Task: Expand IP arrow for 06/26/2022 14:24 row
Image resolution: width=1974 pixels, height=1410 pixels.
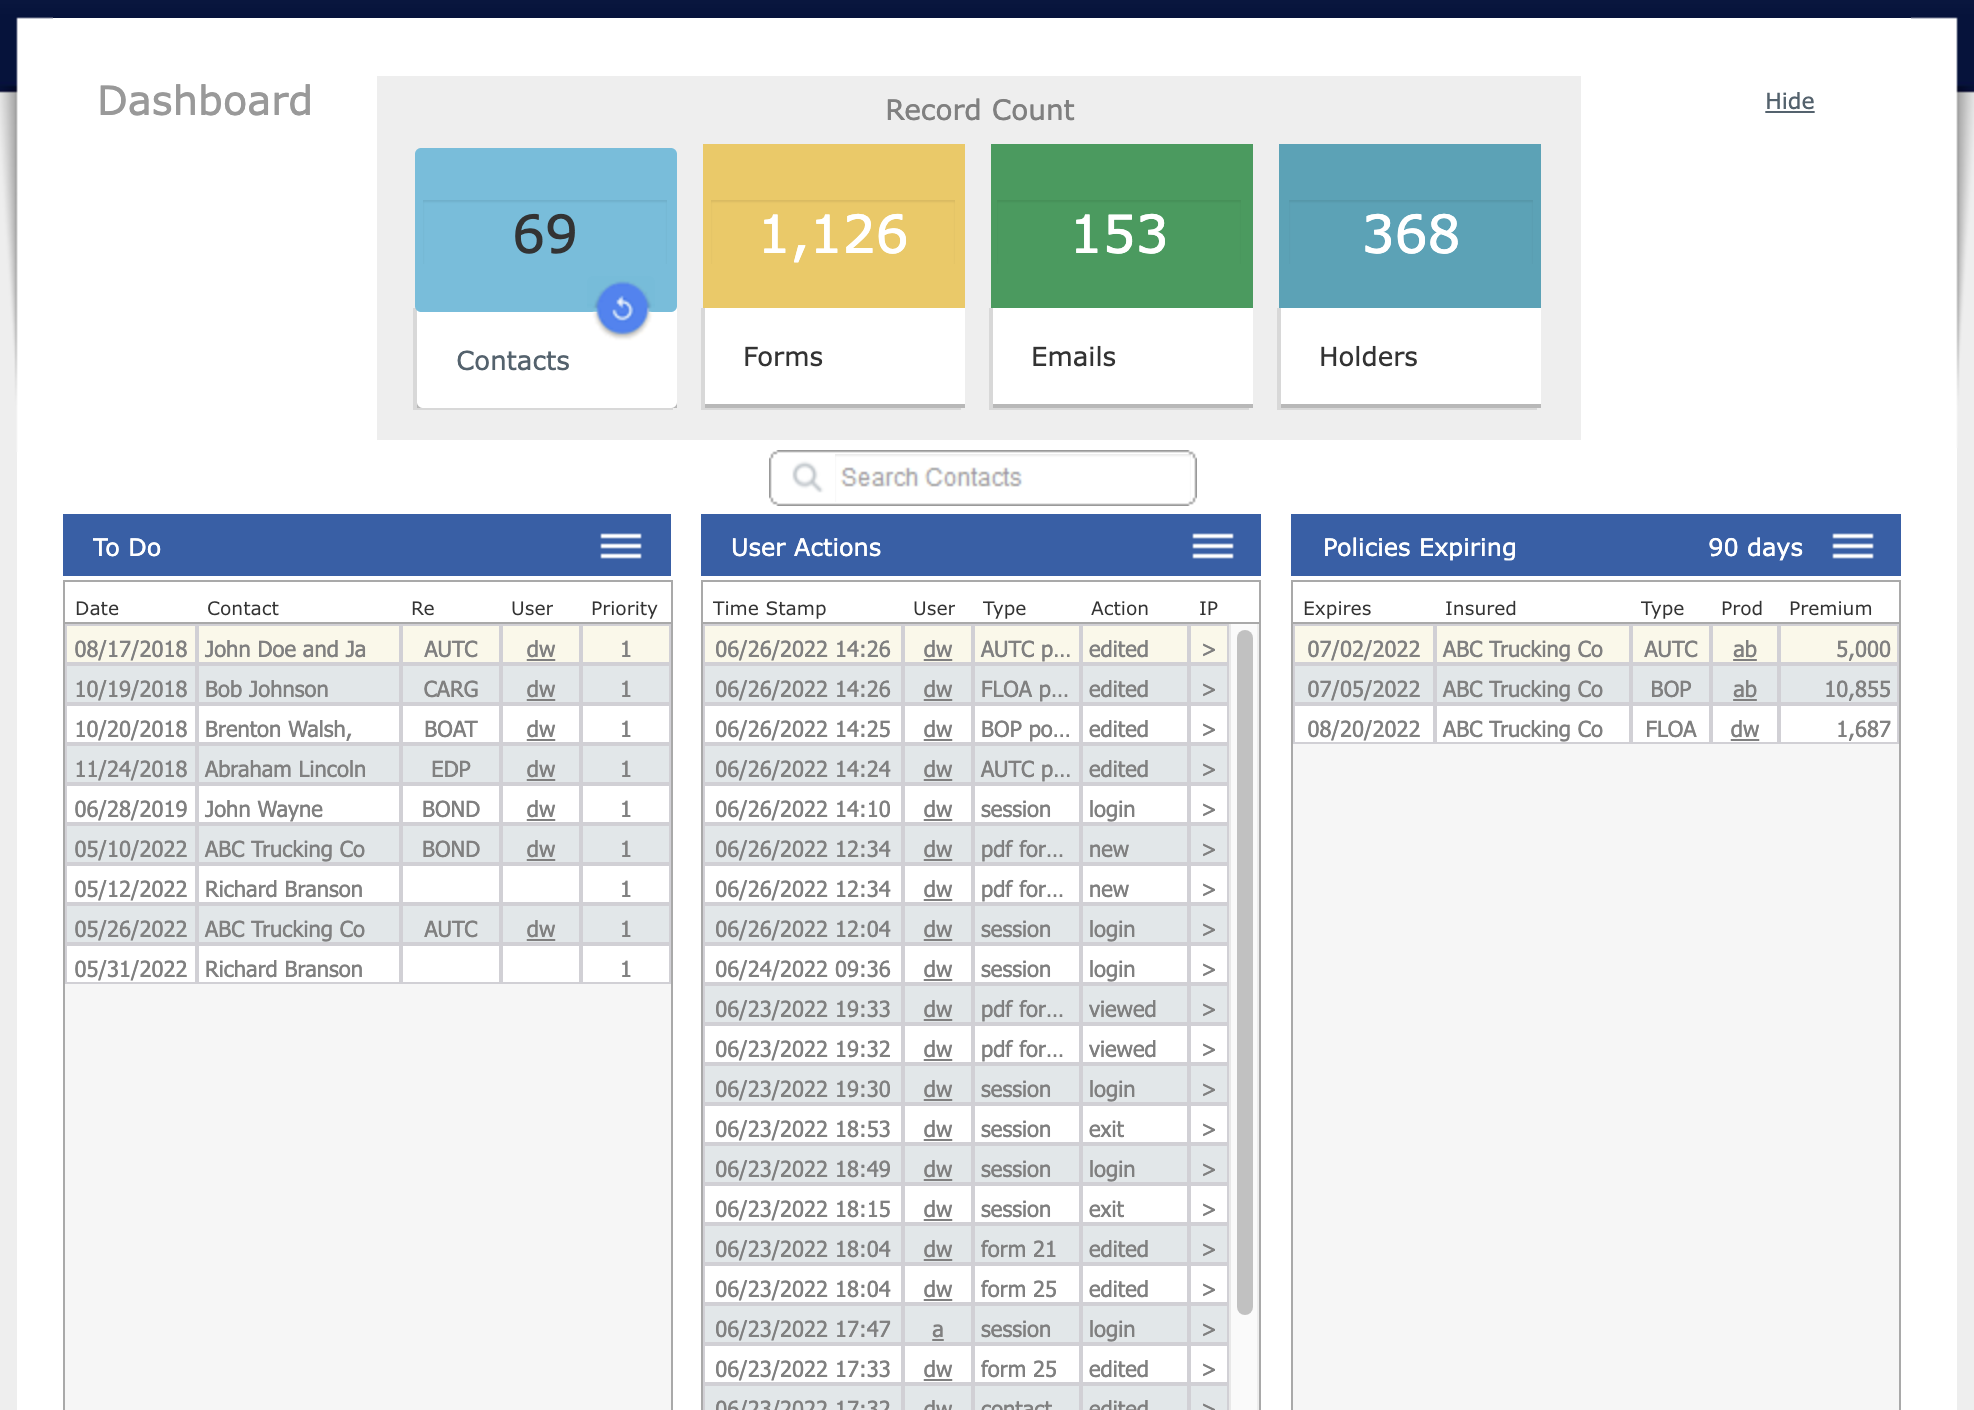Action: click(1208, 769)
